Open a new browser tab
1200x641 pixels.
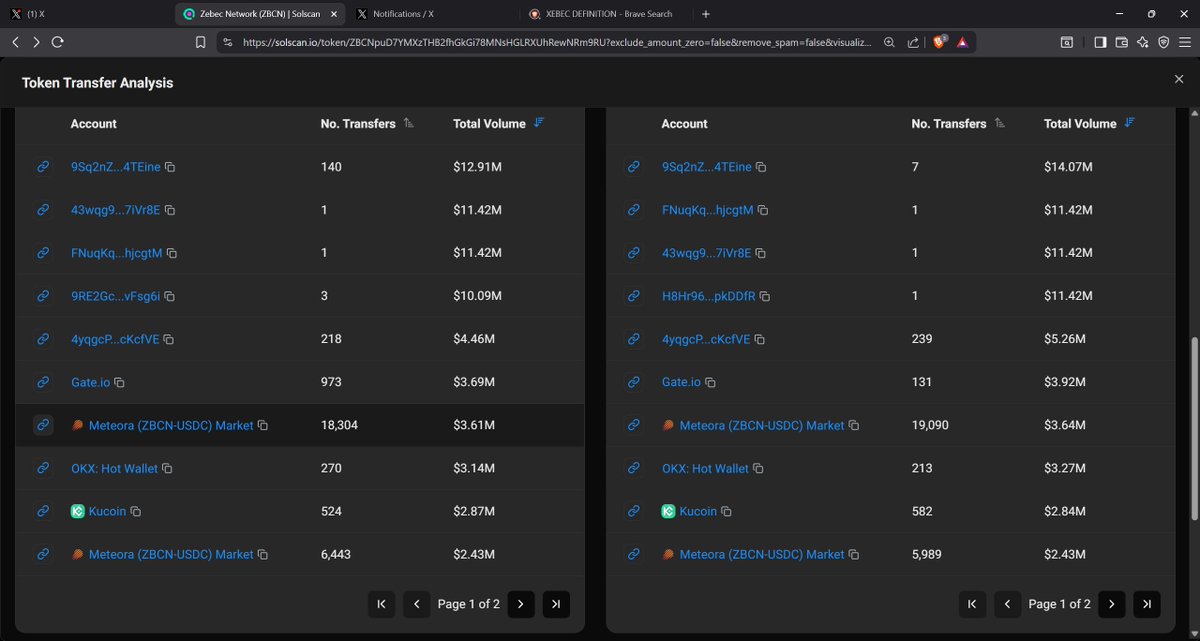pyautogui.click(x=706, y=14)
